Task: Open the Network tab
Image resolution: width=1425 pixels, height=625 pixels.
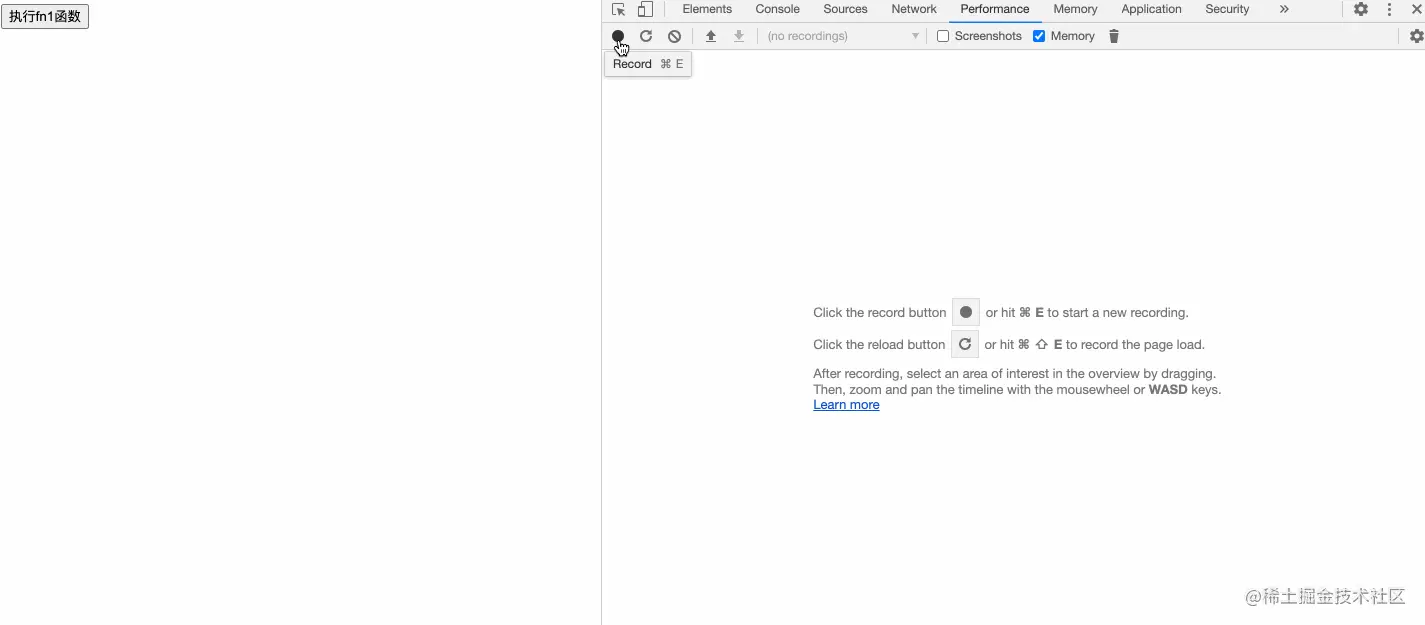Action: (914, 9)
